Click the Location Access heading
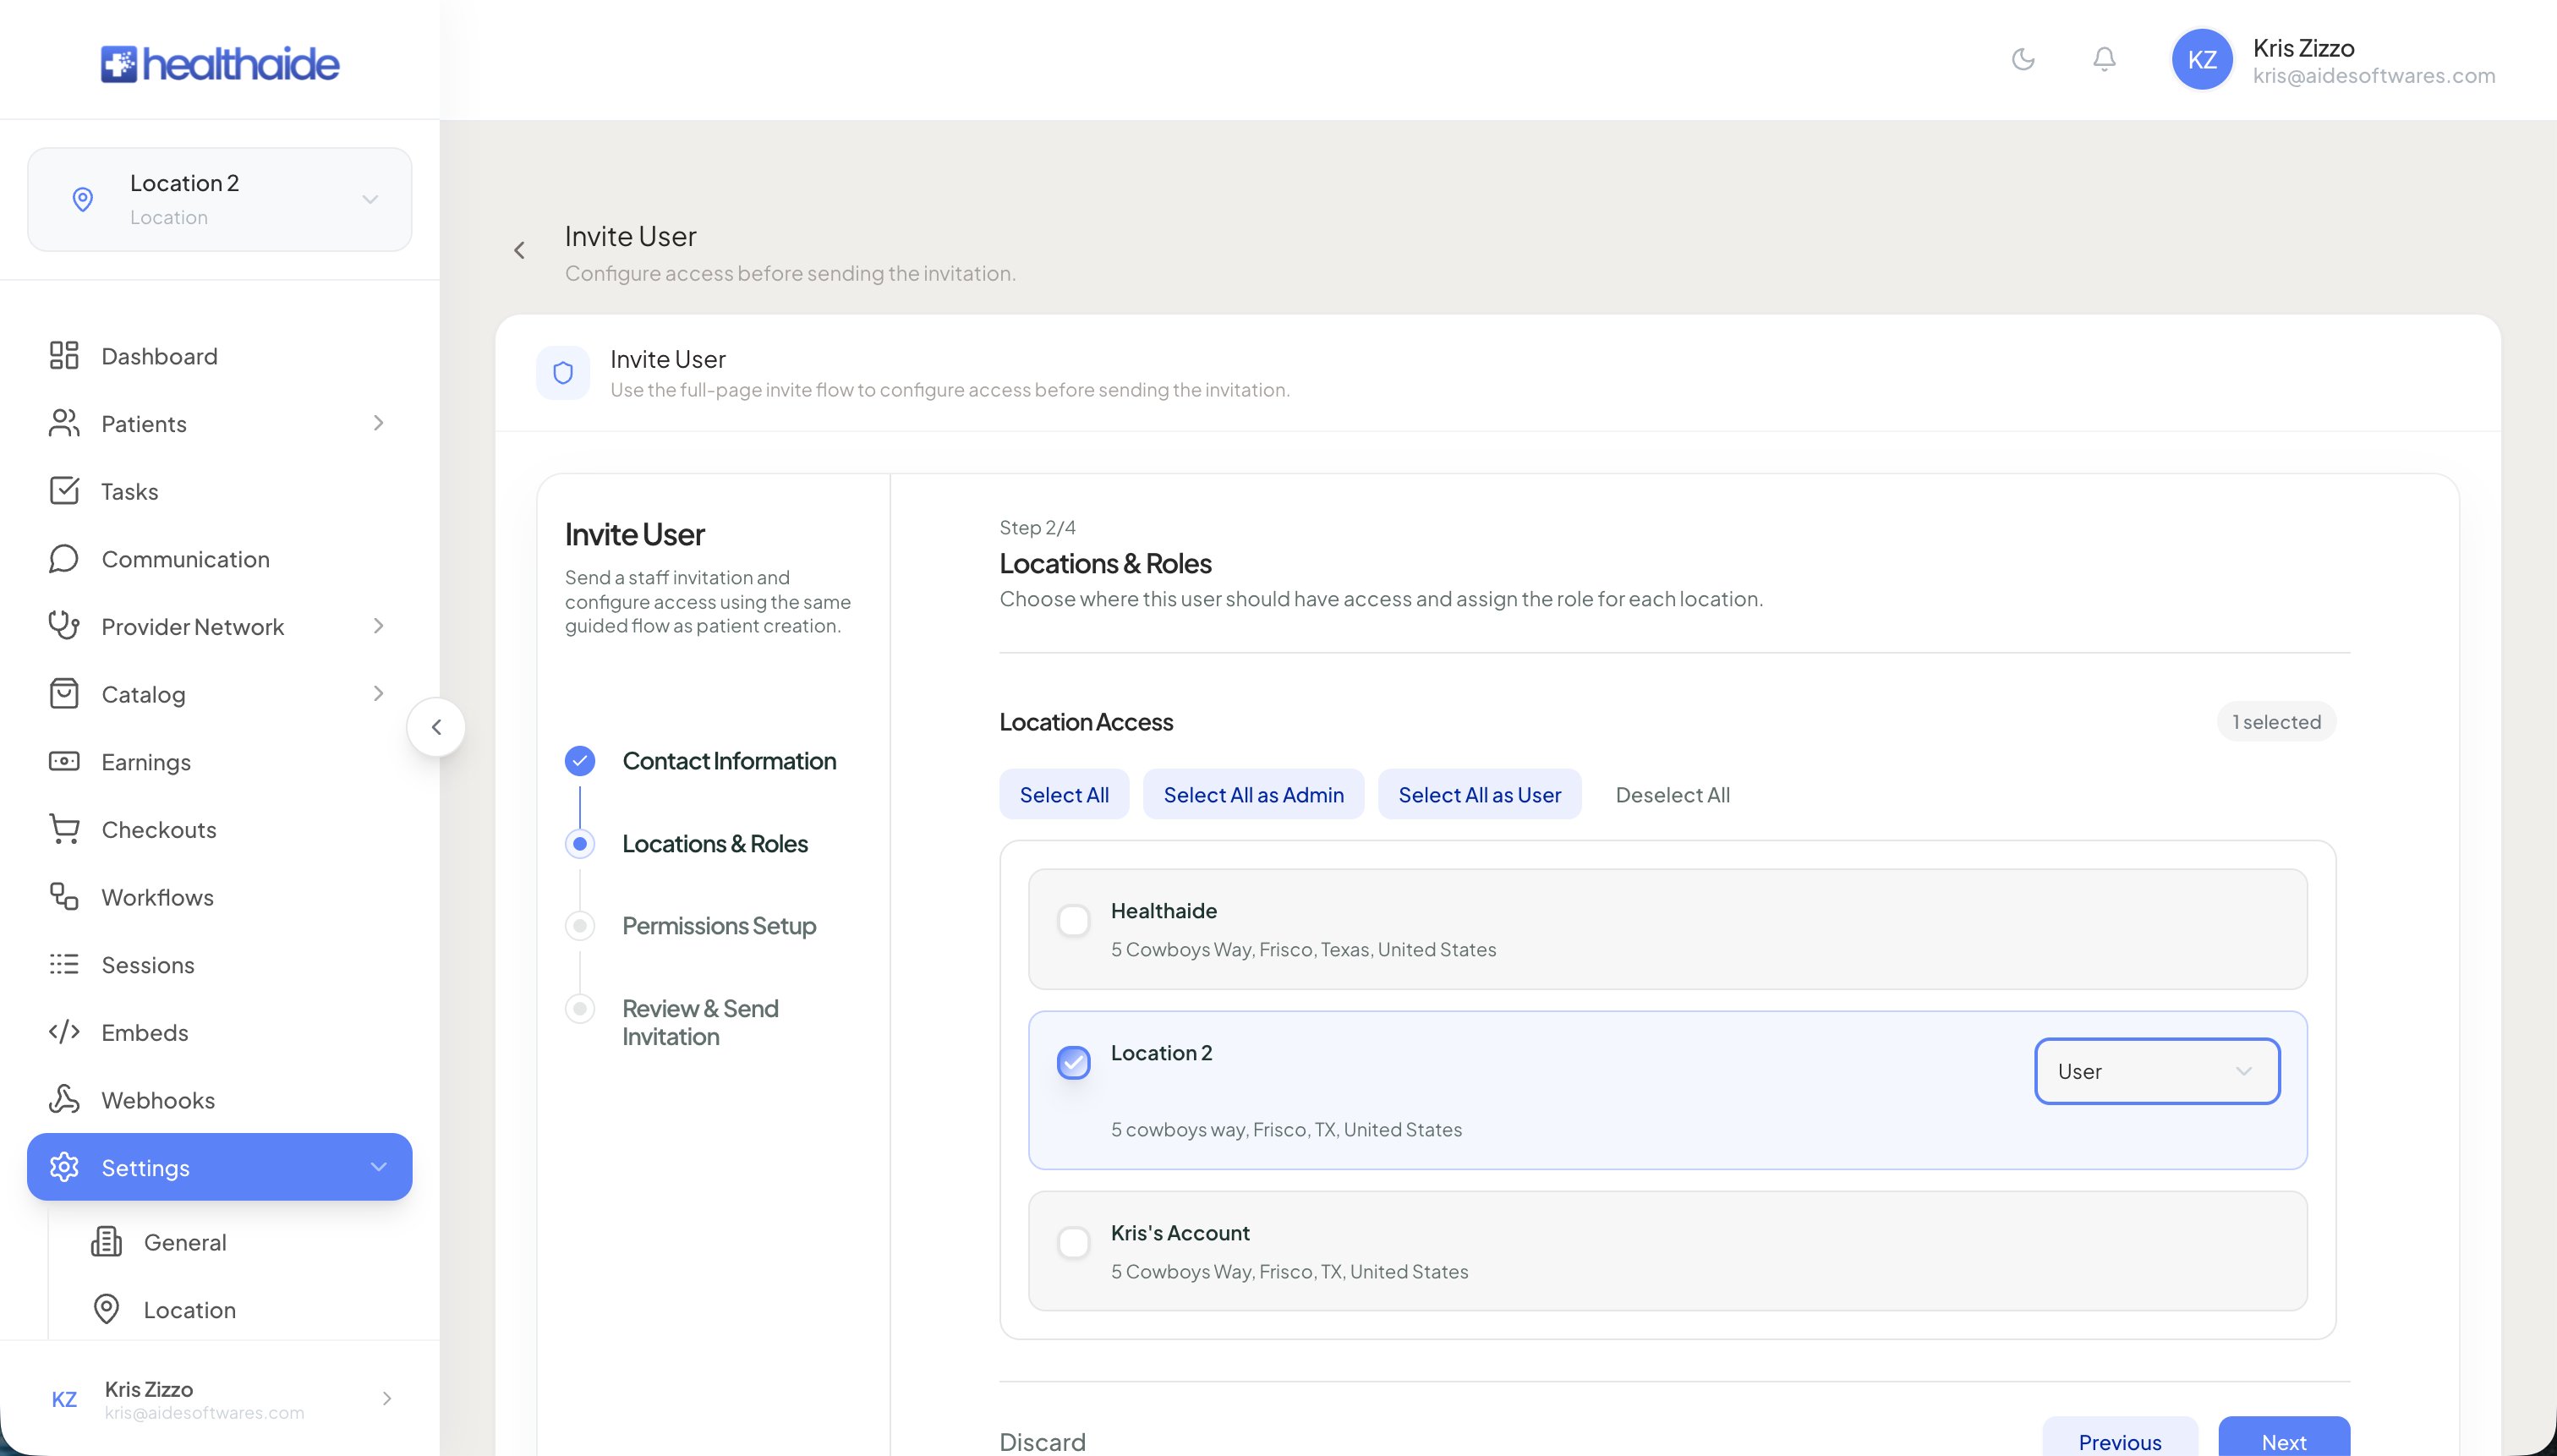This screenshot has width=2557, height=1456. [1086, 722]
